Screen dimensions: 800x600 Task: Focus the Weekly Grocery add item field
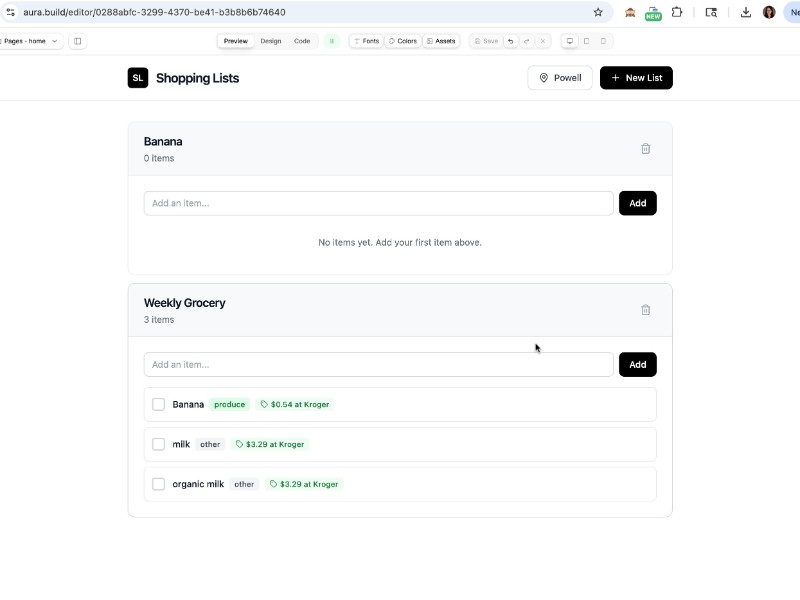[378, 364]
